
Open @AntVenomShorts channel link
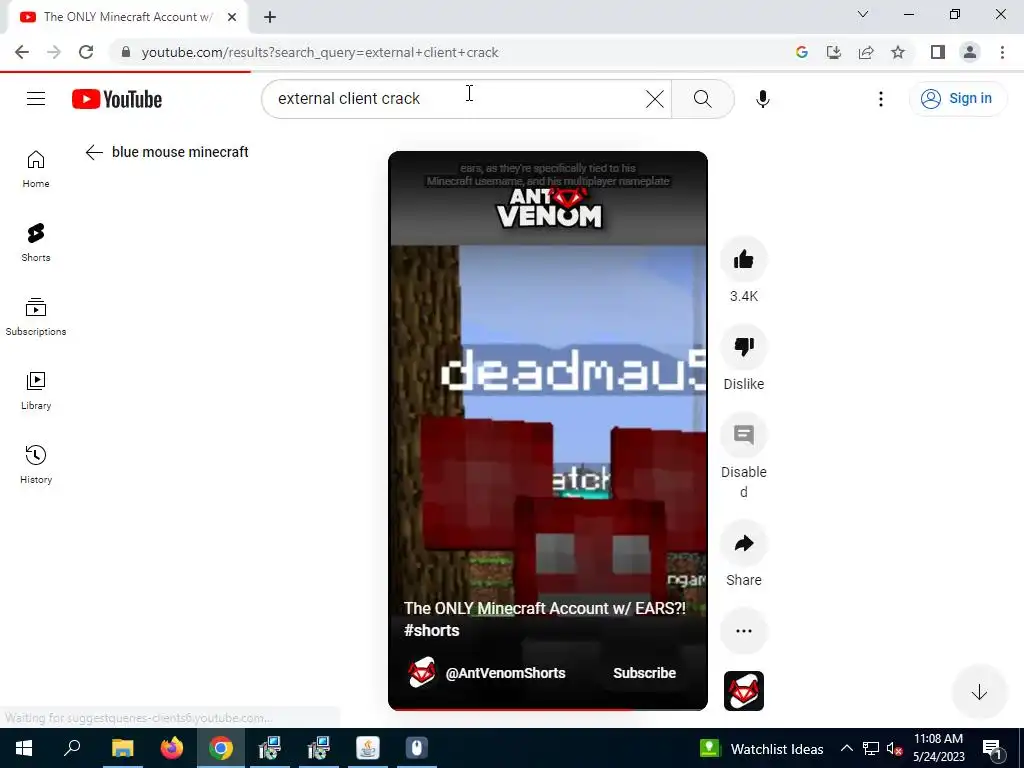(505, 673)
